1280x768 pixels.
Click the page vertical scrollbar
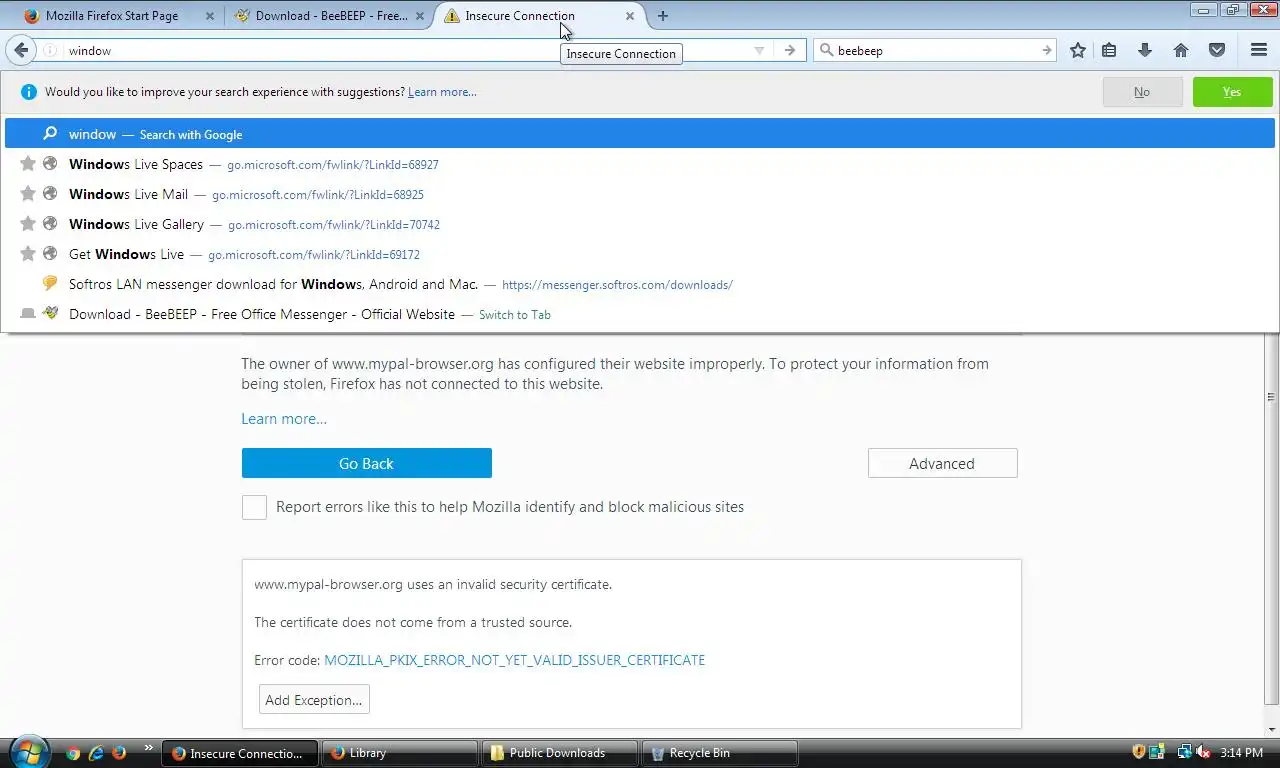coord(1271,520)
